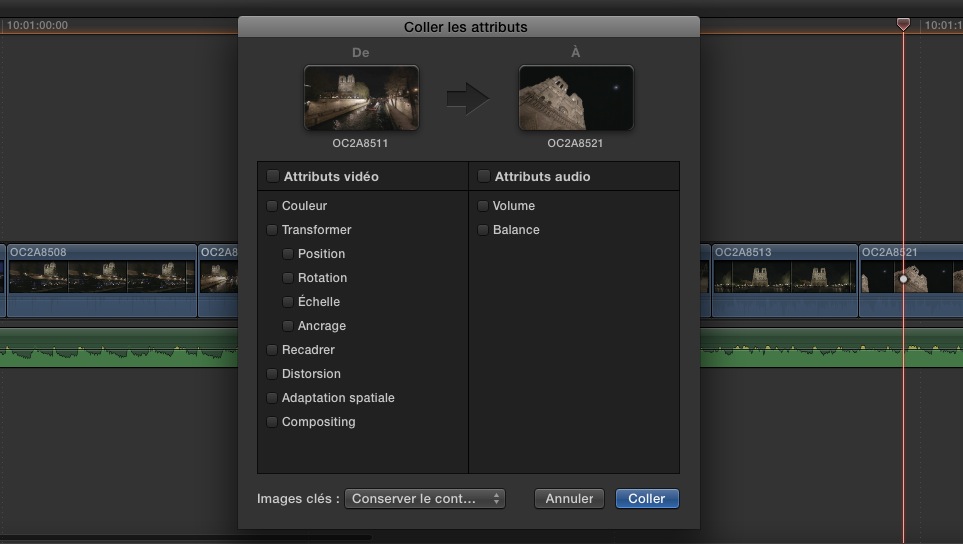Click the OC2A8521 label under the À thumbnail
The height and width of the screenshot is (544, 963).
tap(575, 143)
